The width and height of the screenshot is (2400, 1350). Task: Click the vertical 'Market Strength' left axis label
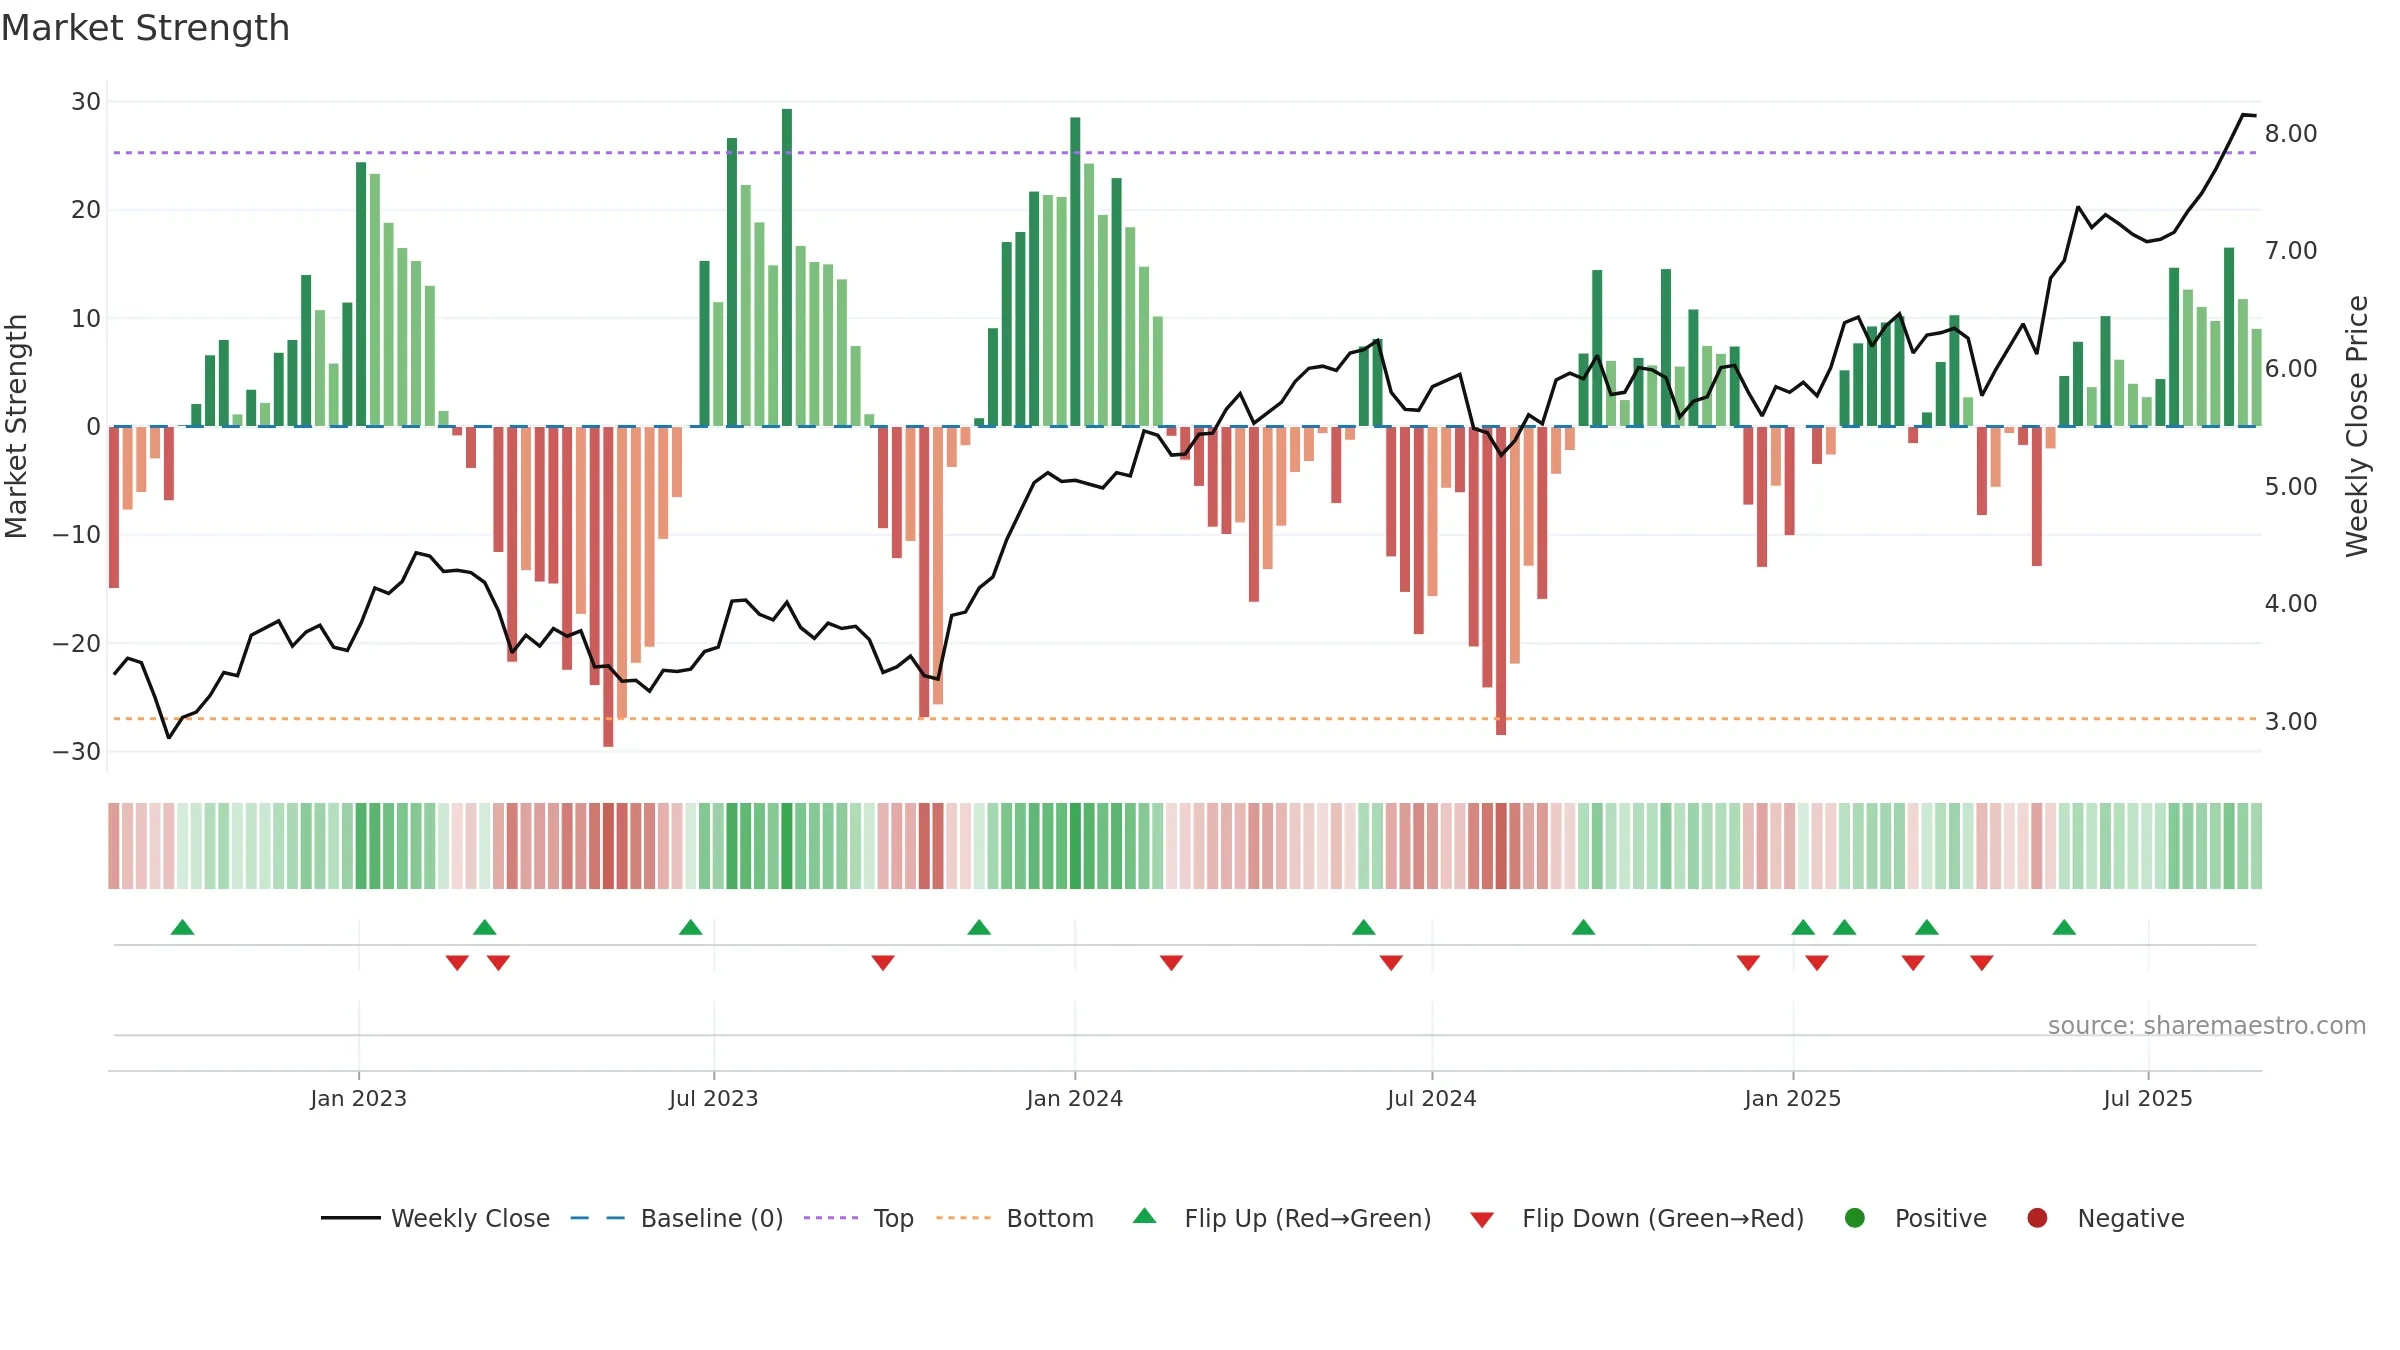[17, 427]
